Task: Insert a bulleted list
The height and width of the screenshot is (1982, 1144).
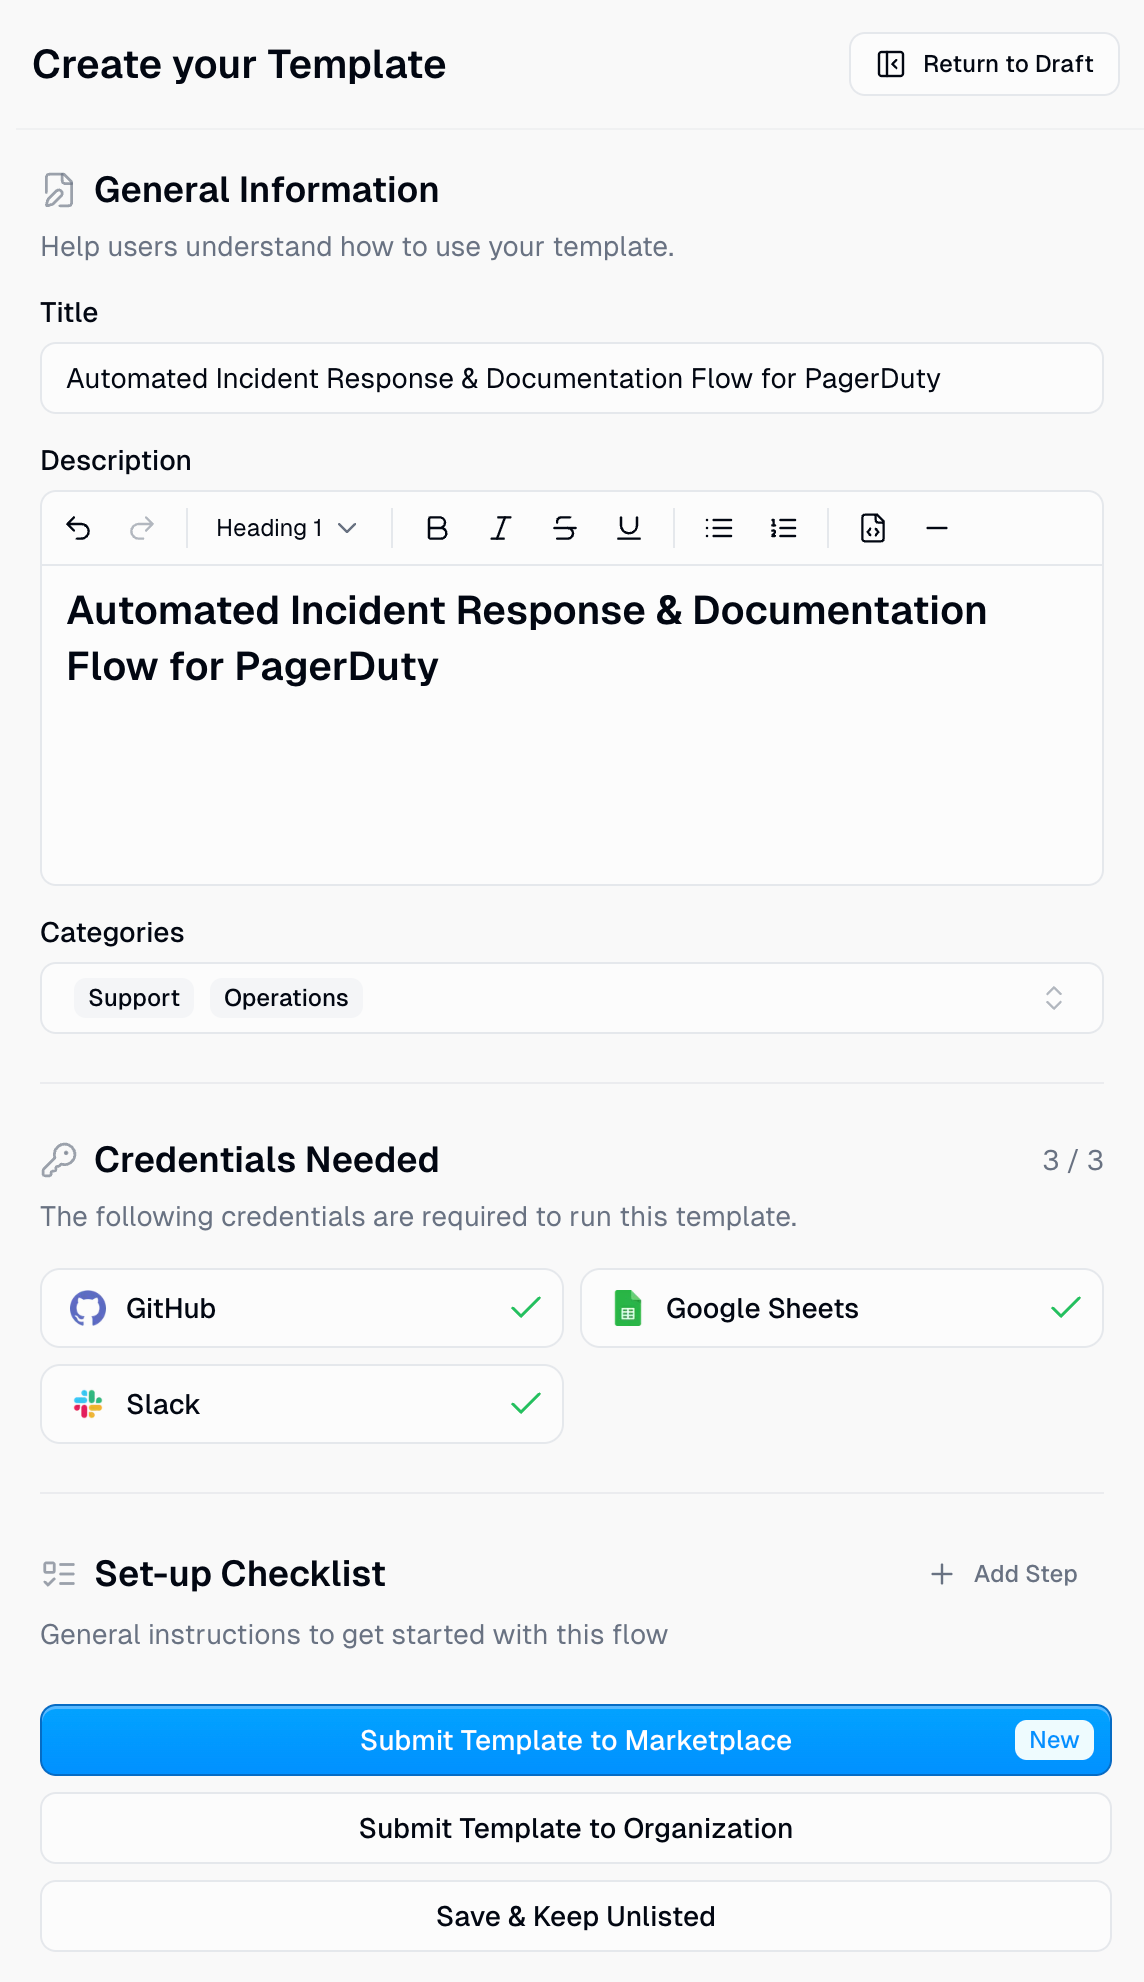Action: click(x=719, y=528)
